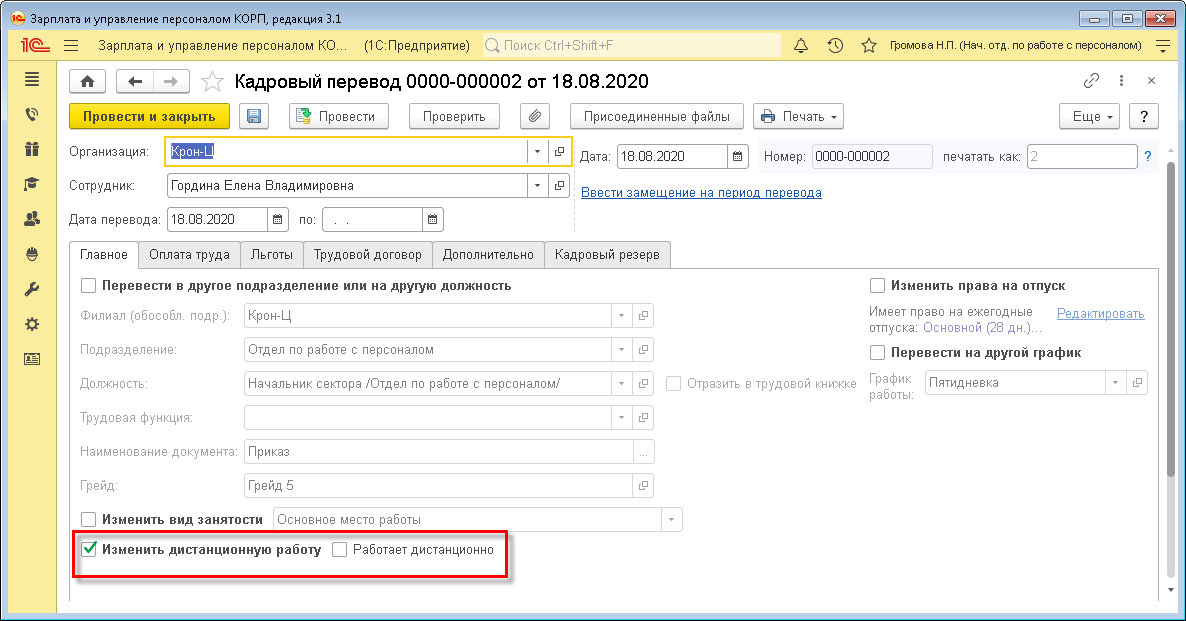
Task: Check Работает дистанционно checkbox
Action: point(340,549)
